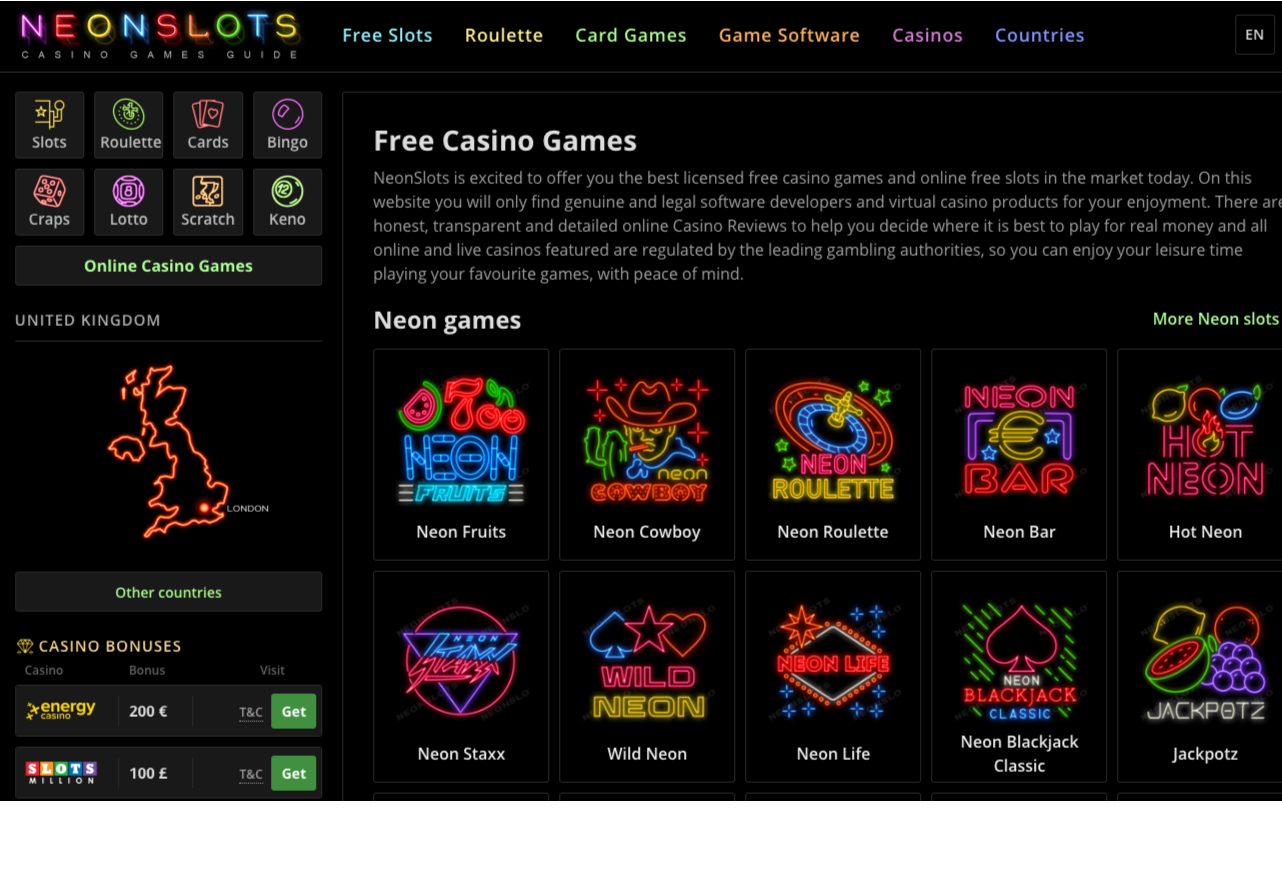Choose the Keno category icon

(x=287, y=202)
